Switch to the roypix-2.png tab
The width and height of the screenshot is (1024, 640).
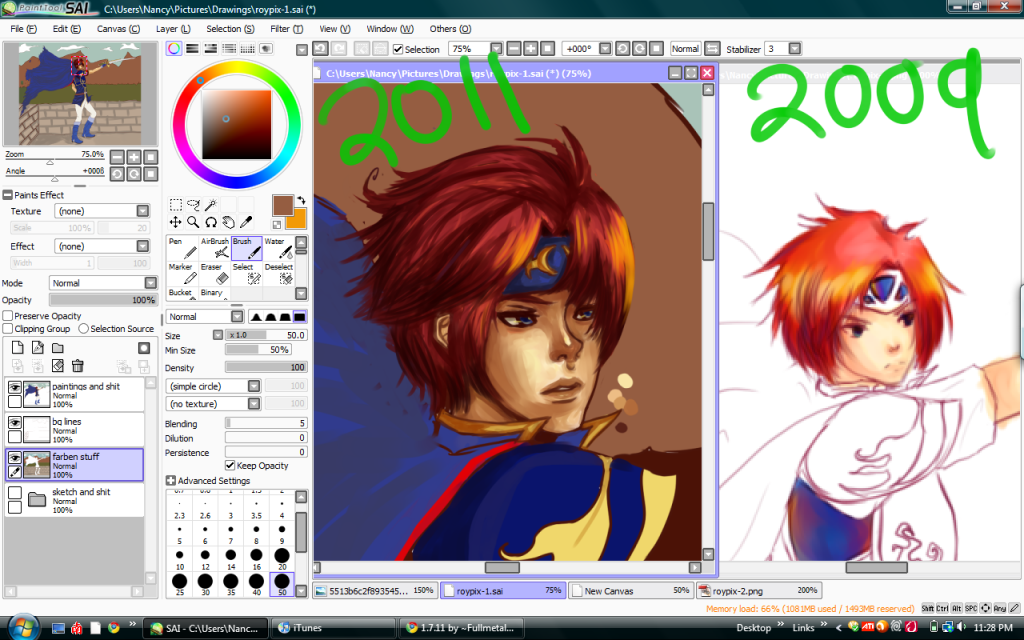tap(758, 590)
